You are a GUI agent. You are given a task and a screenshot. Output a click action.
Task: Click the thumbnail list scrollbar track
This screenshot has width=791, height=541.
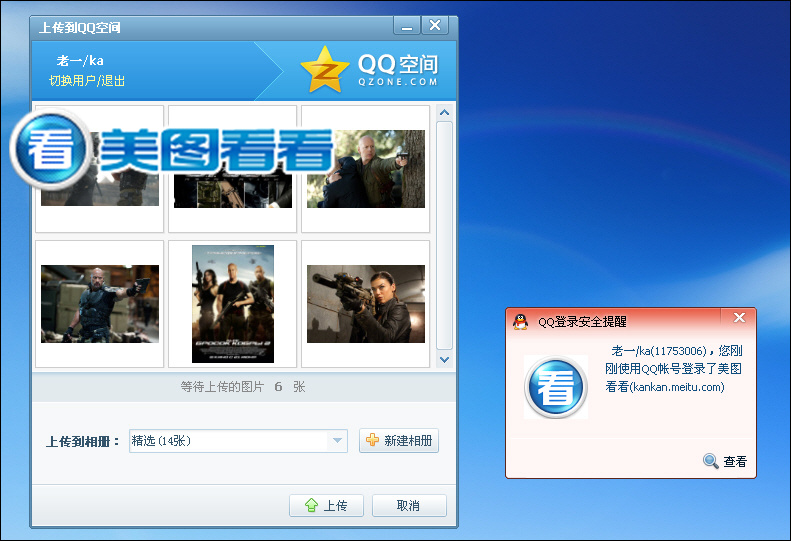pos(444,236)
